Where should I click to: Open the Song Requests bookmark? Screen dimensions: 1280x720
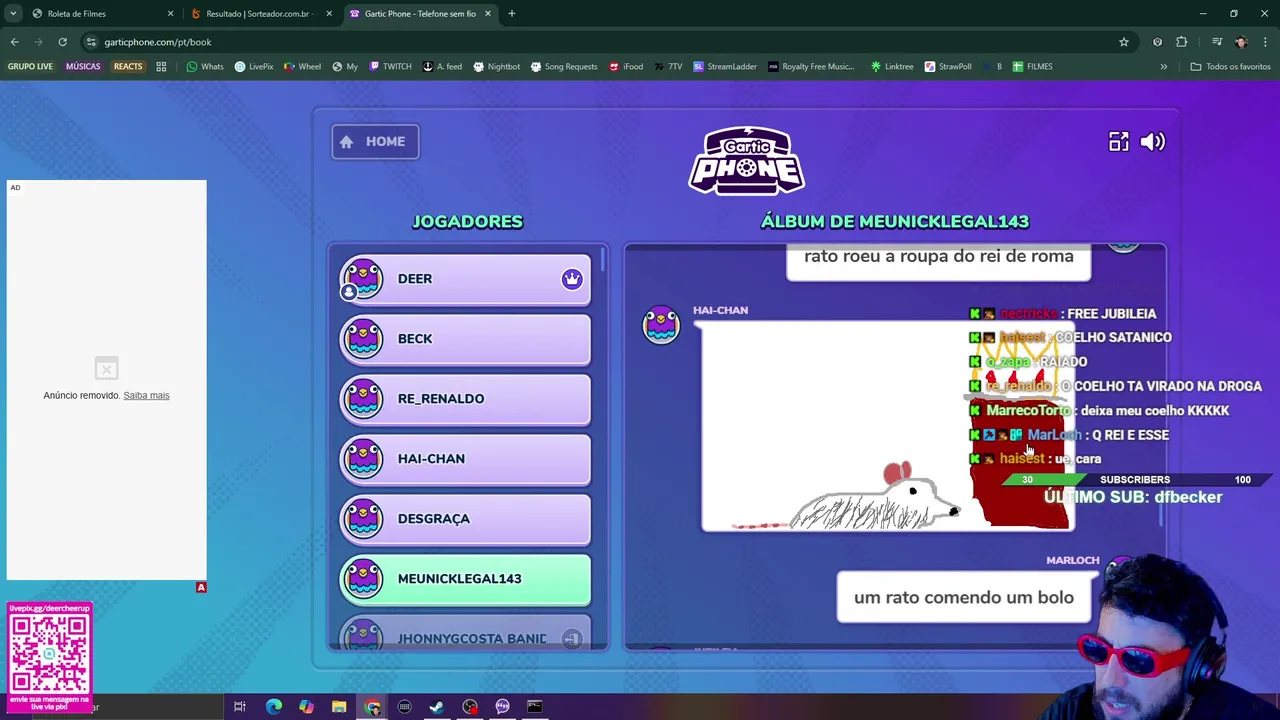564,67
